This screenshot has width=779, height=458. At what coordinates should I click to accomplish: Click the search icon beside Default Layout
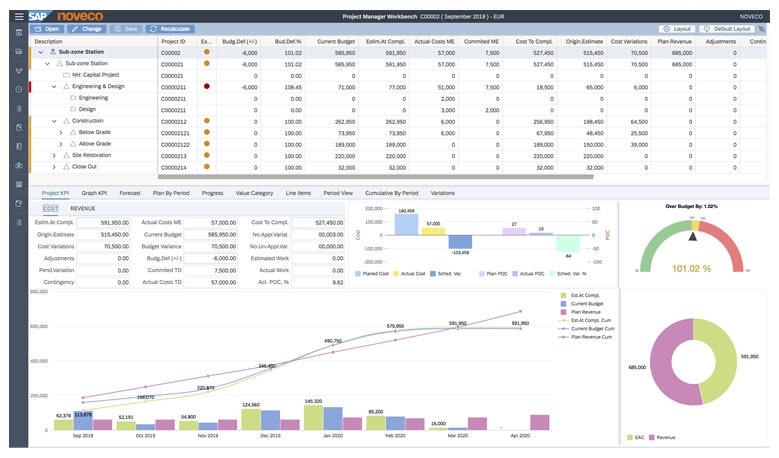tap(762, 29)
